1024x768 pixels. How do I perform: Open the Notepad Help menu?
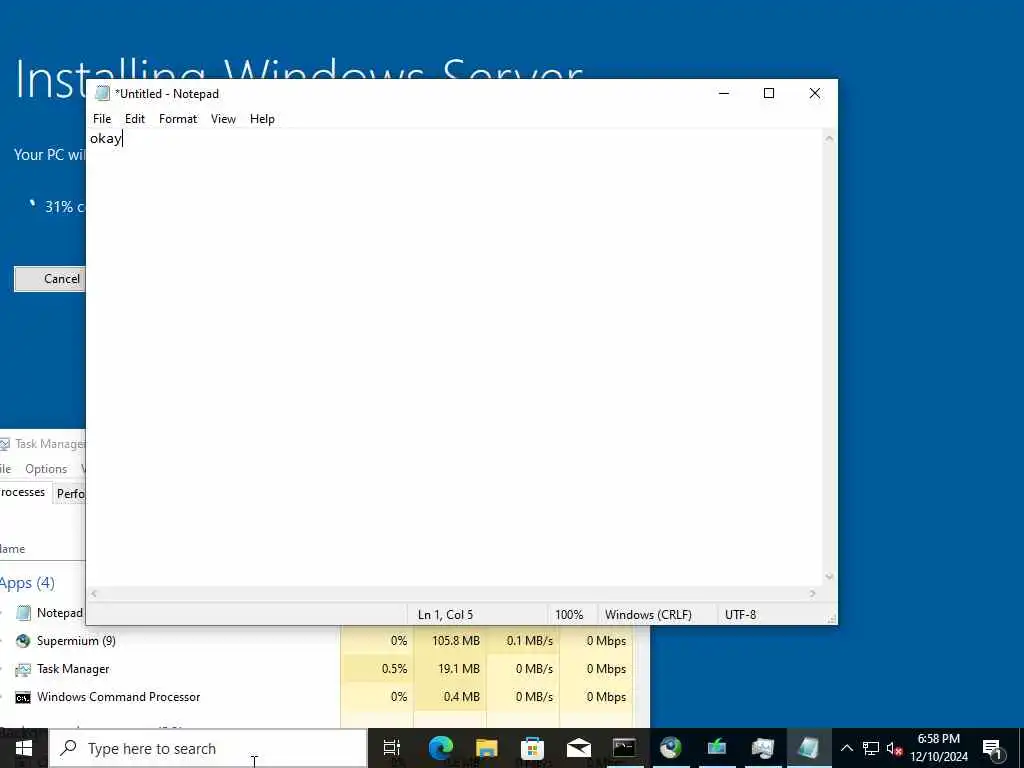click(262, 119)
